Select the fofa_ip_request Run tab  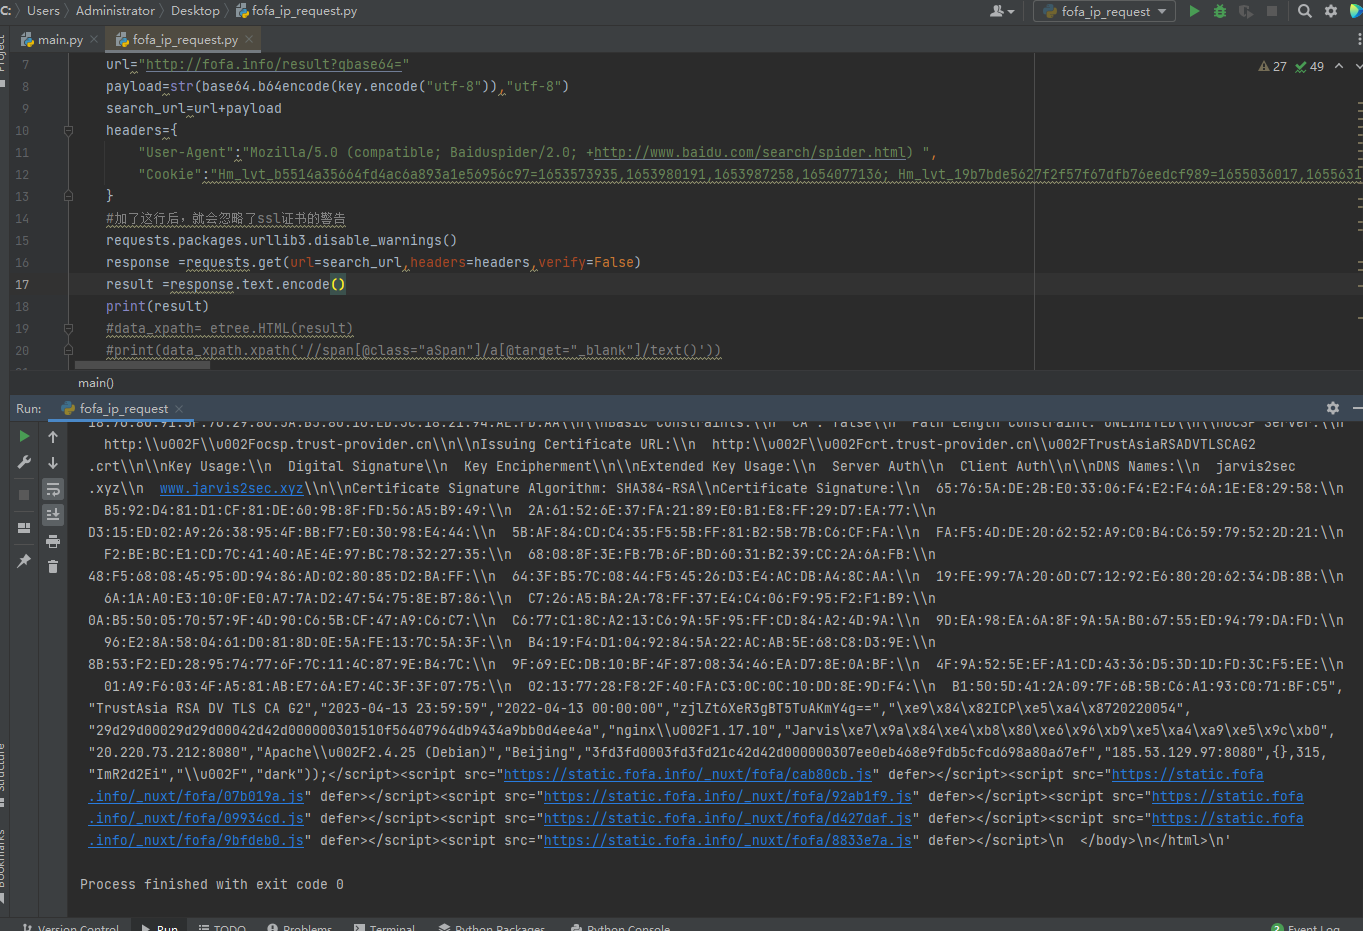point(122,408)
